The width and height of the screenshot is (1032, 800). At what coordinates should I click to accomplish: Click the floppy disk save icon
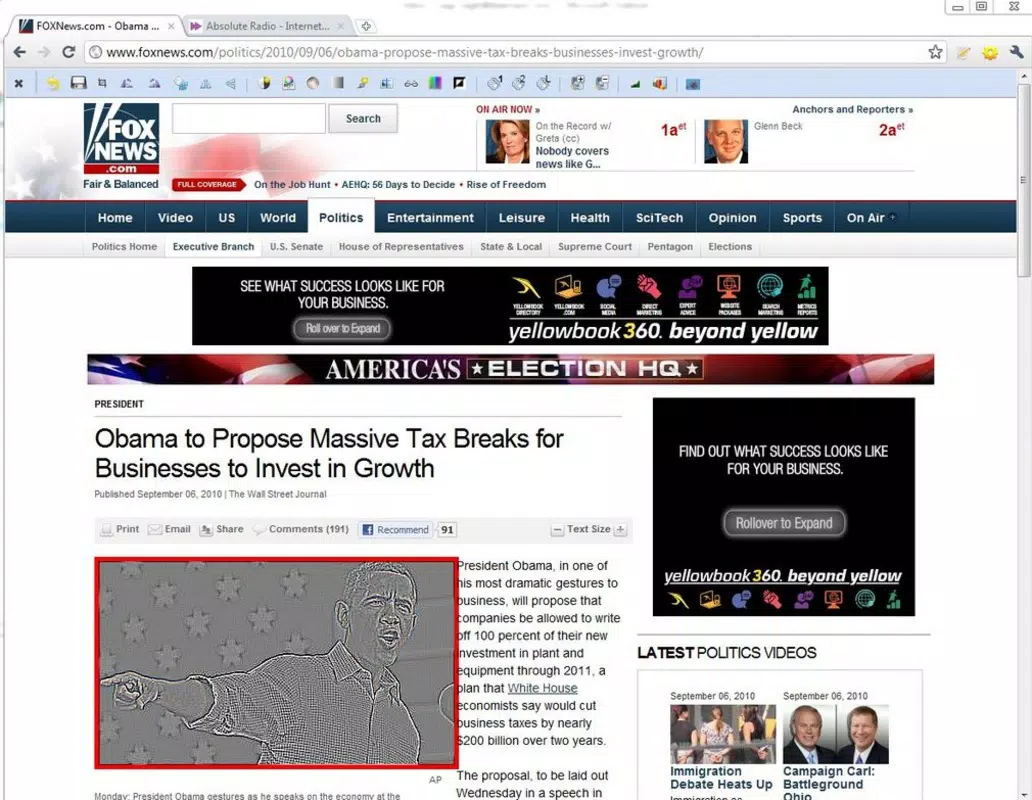[x=78, y=83]
